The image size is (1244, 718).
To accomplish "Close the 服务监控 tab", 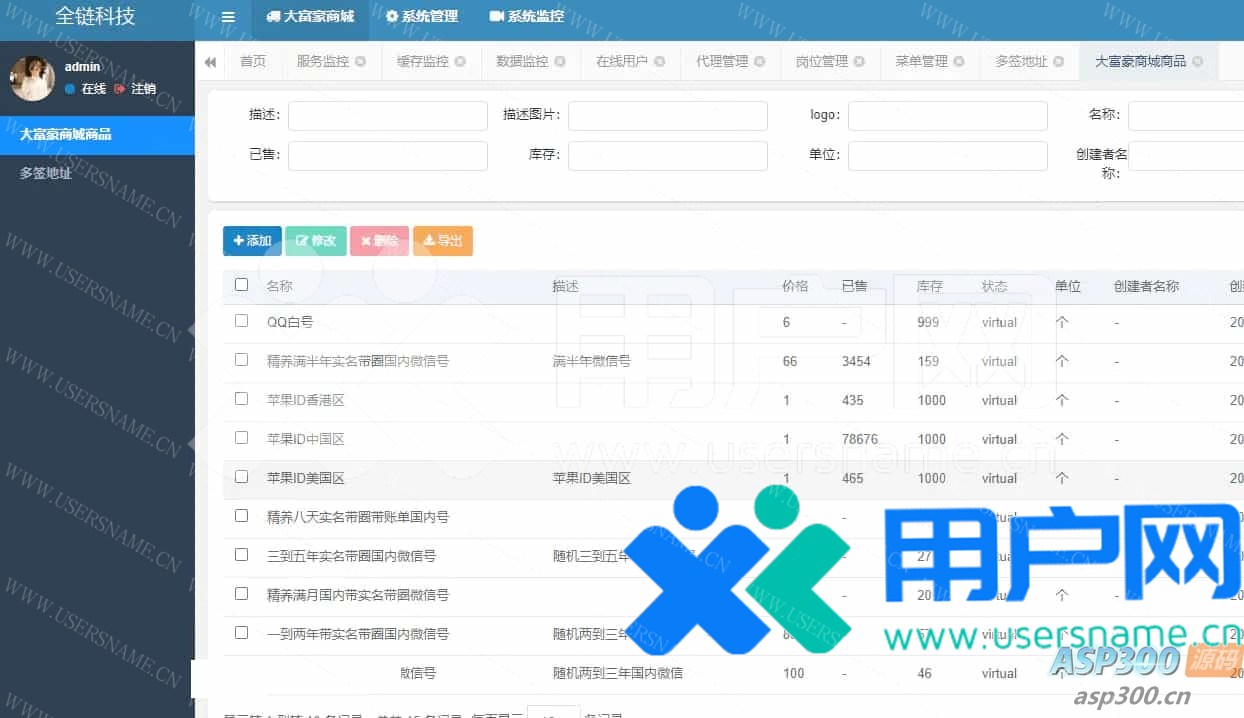I will [x=360, y=62].
